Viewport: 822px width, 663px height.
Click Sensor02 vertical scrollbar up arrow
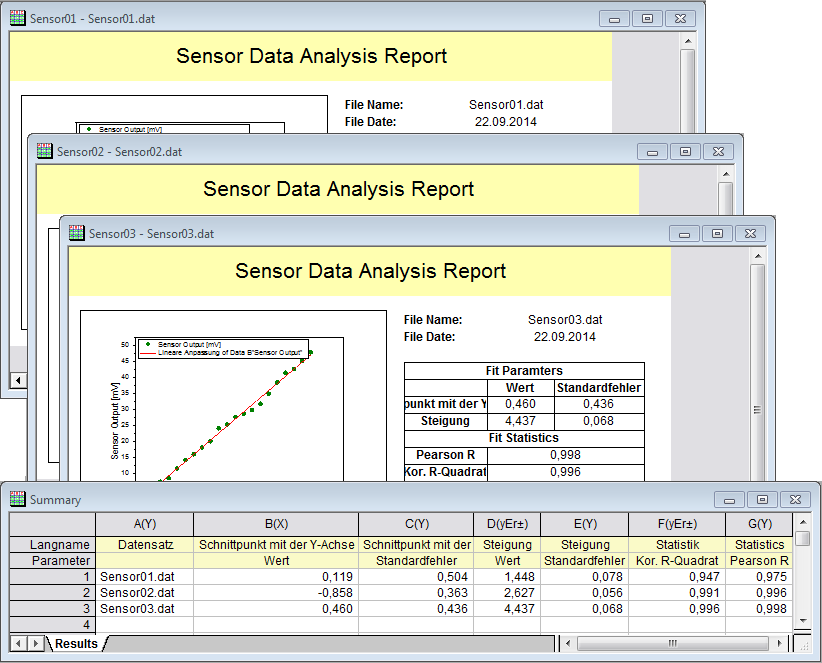726,174
